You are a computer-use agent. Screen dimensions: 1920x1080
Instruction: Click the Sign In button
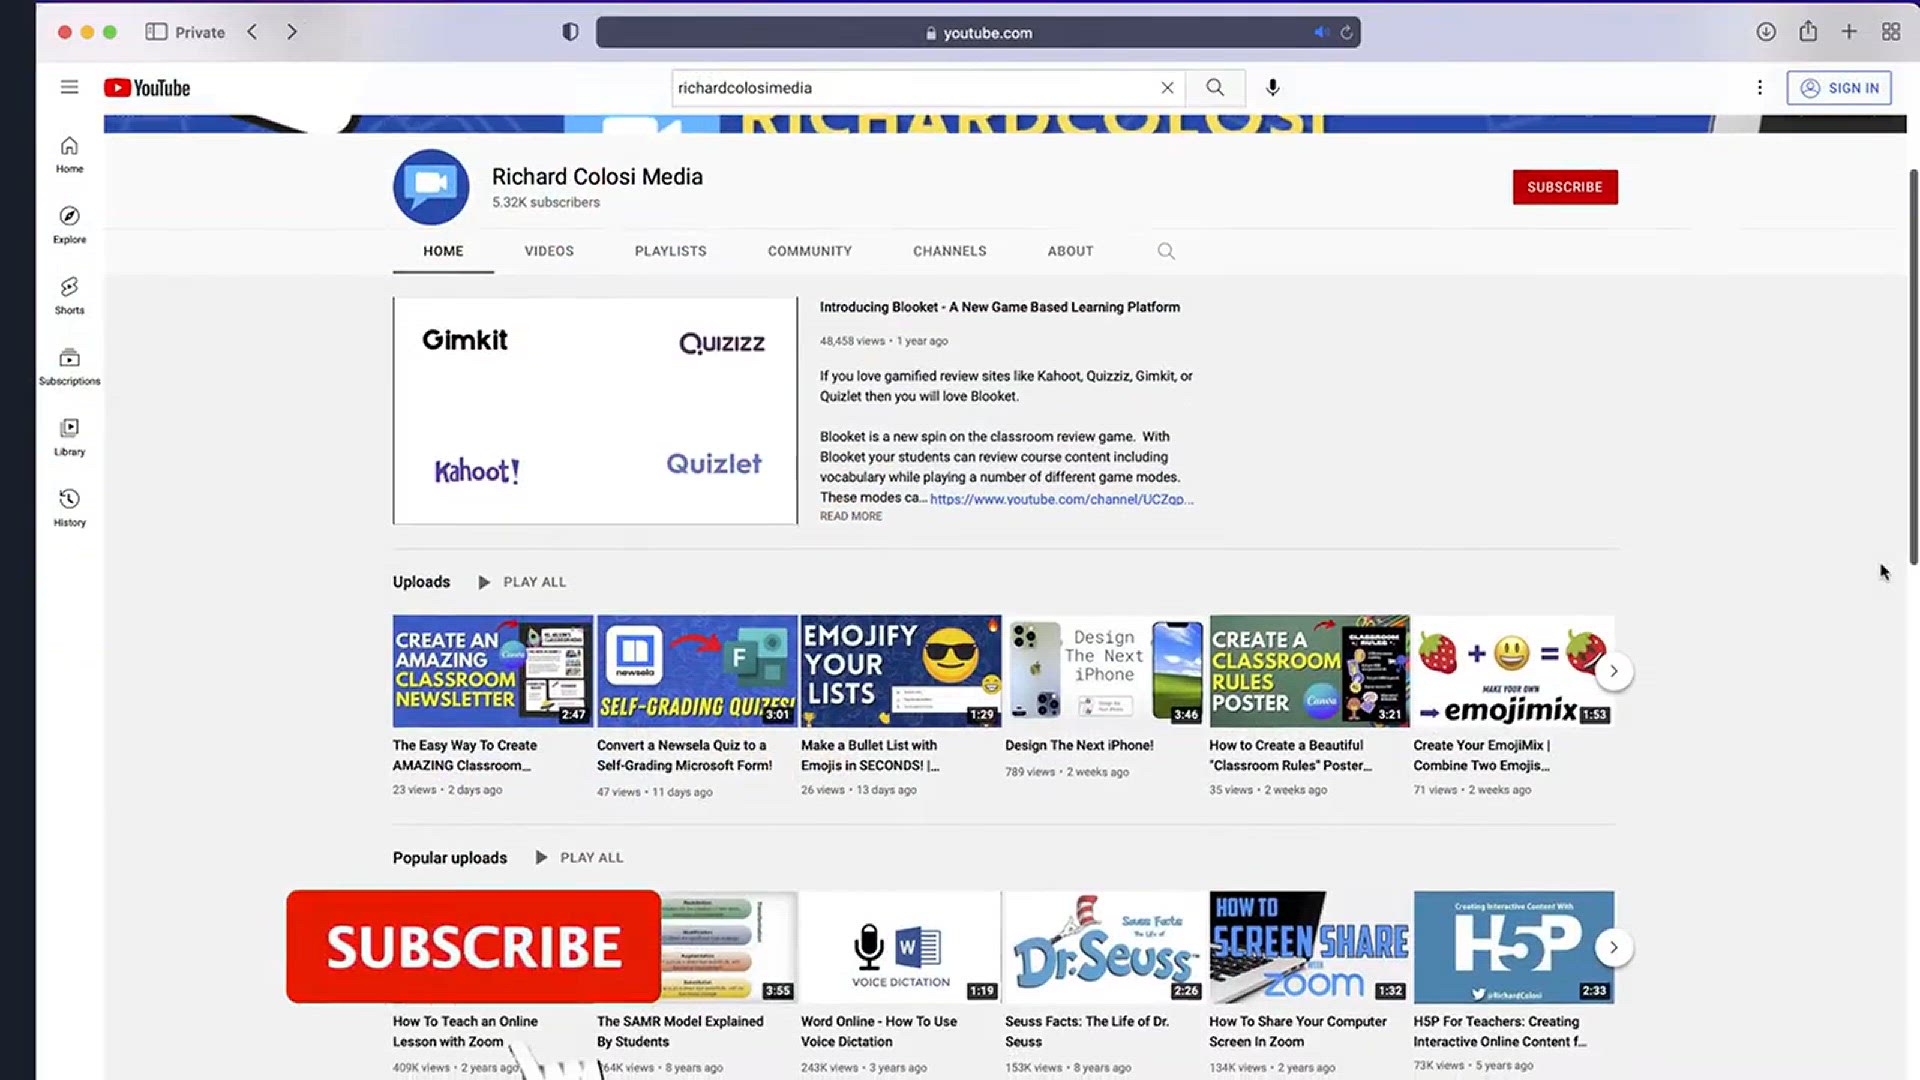pyautogui.click(x=1839, y=88)
